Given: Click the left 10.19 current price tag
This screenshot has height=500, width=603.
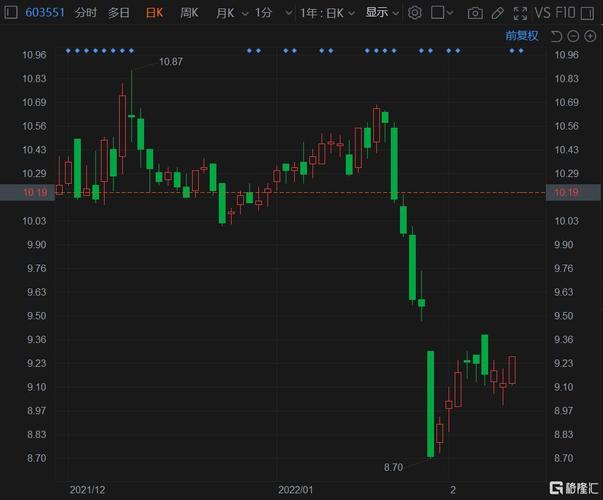Looking at the screenshot, I should [x=27, y=192].
